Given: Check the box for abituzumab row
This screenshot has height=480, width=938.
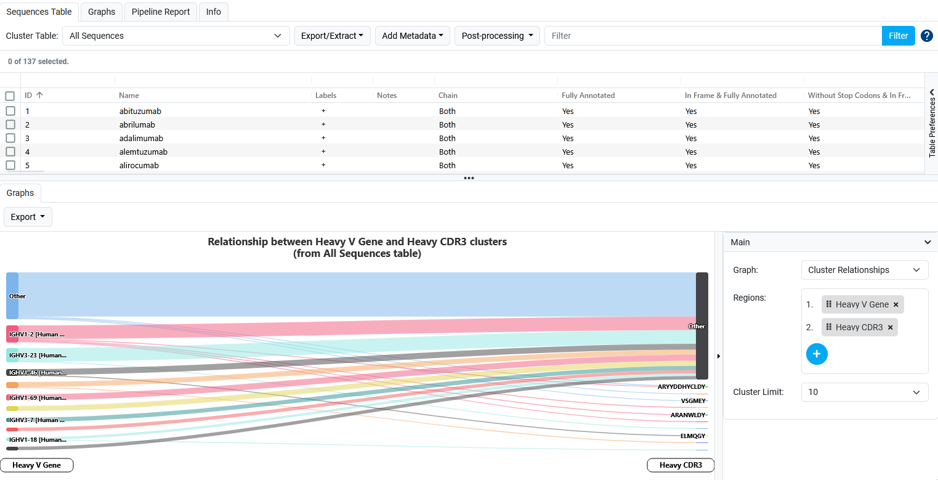Looking at the screenshot, I should [10, 111].
